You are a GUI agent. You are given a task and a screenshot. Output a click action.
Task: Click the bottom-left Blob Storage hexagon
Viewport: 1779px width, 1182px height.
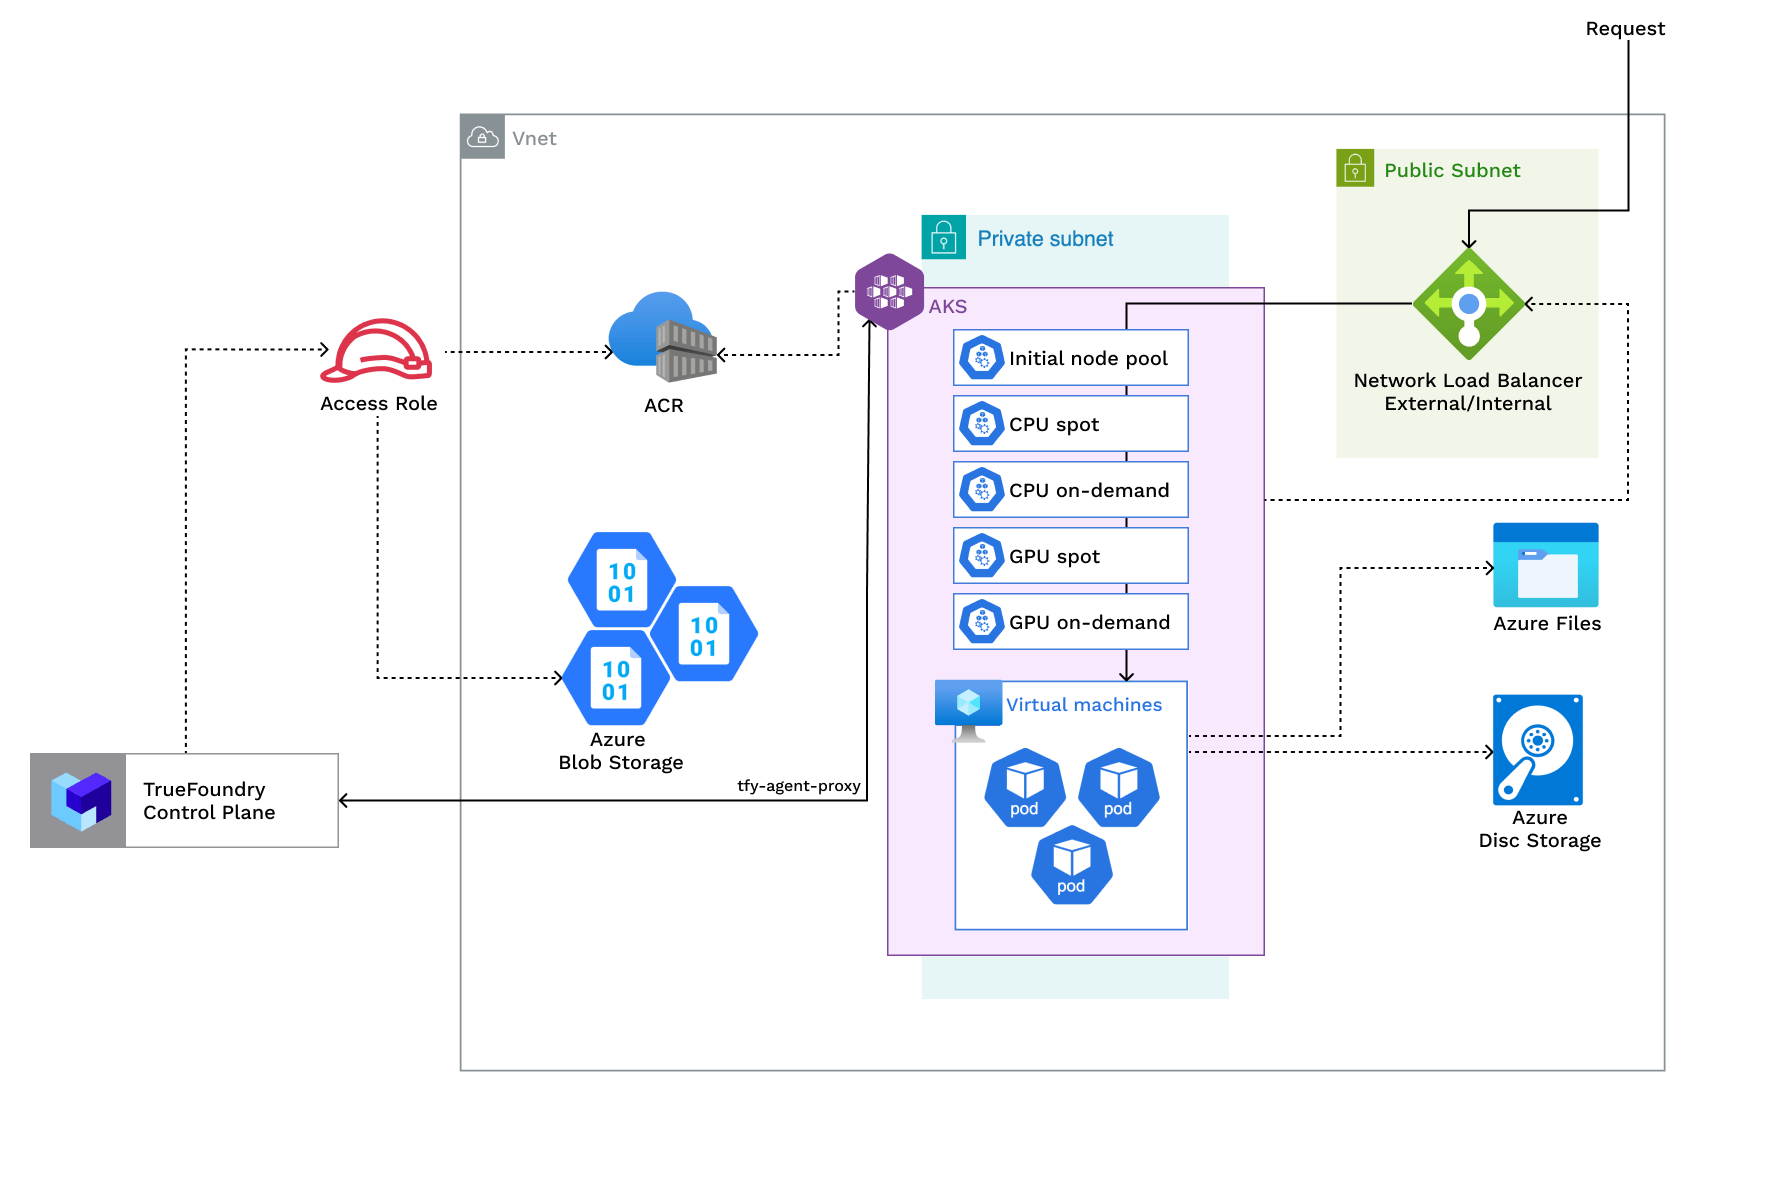tap(616, 678)
